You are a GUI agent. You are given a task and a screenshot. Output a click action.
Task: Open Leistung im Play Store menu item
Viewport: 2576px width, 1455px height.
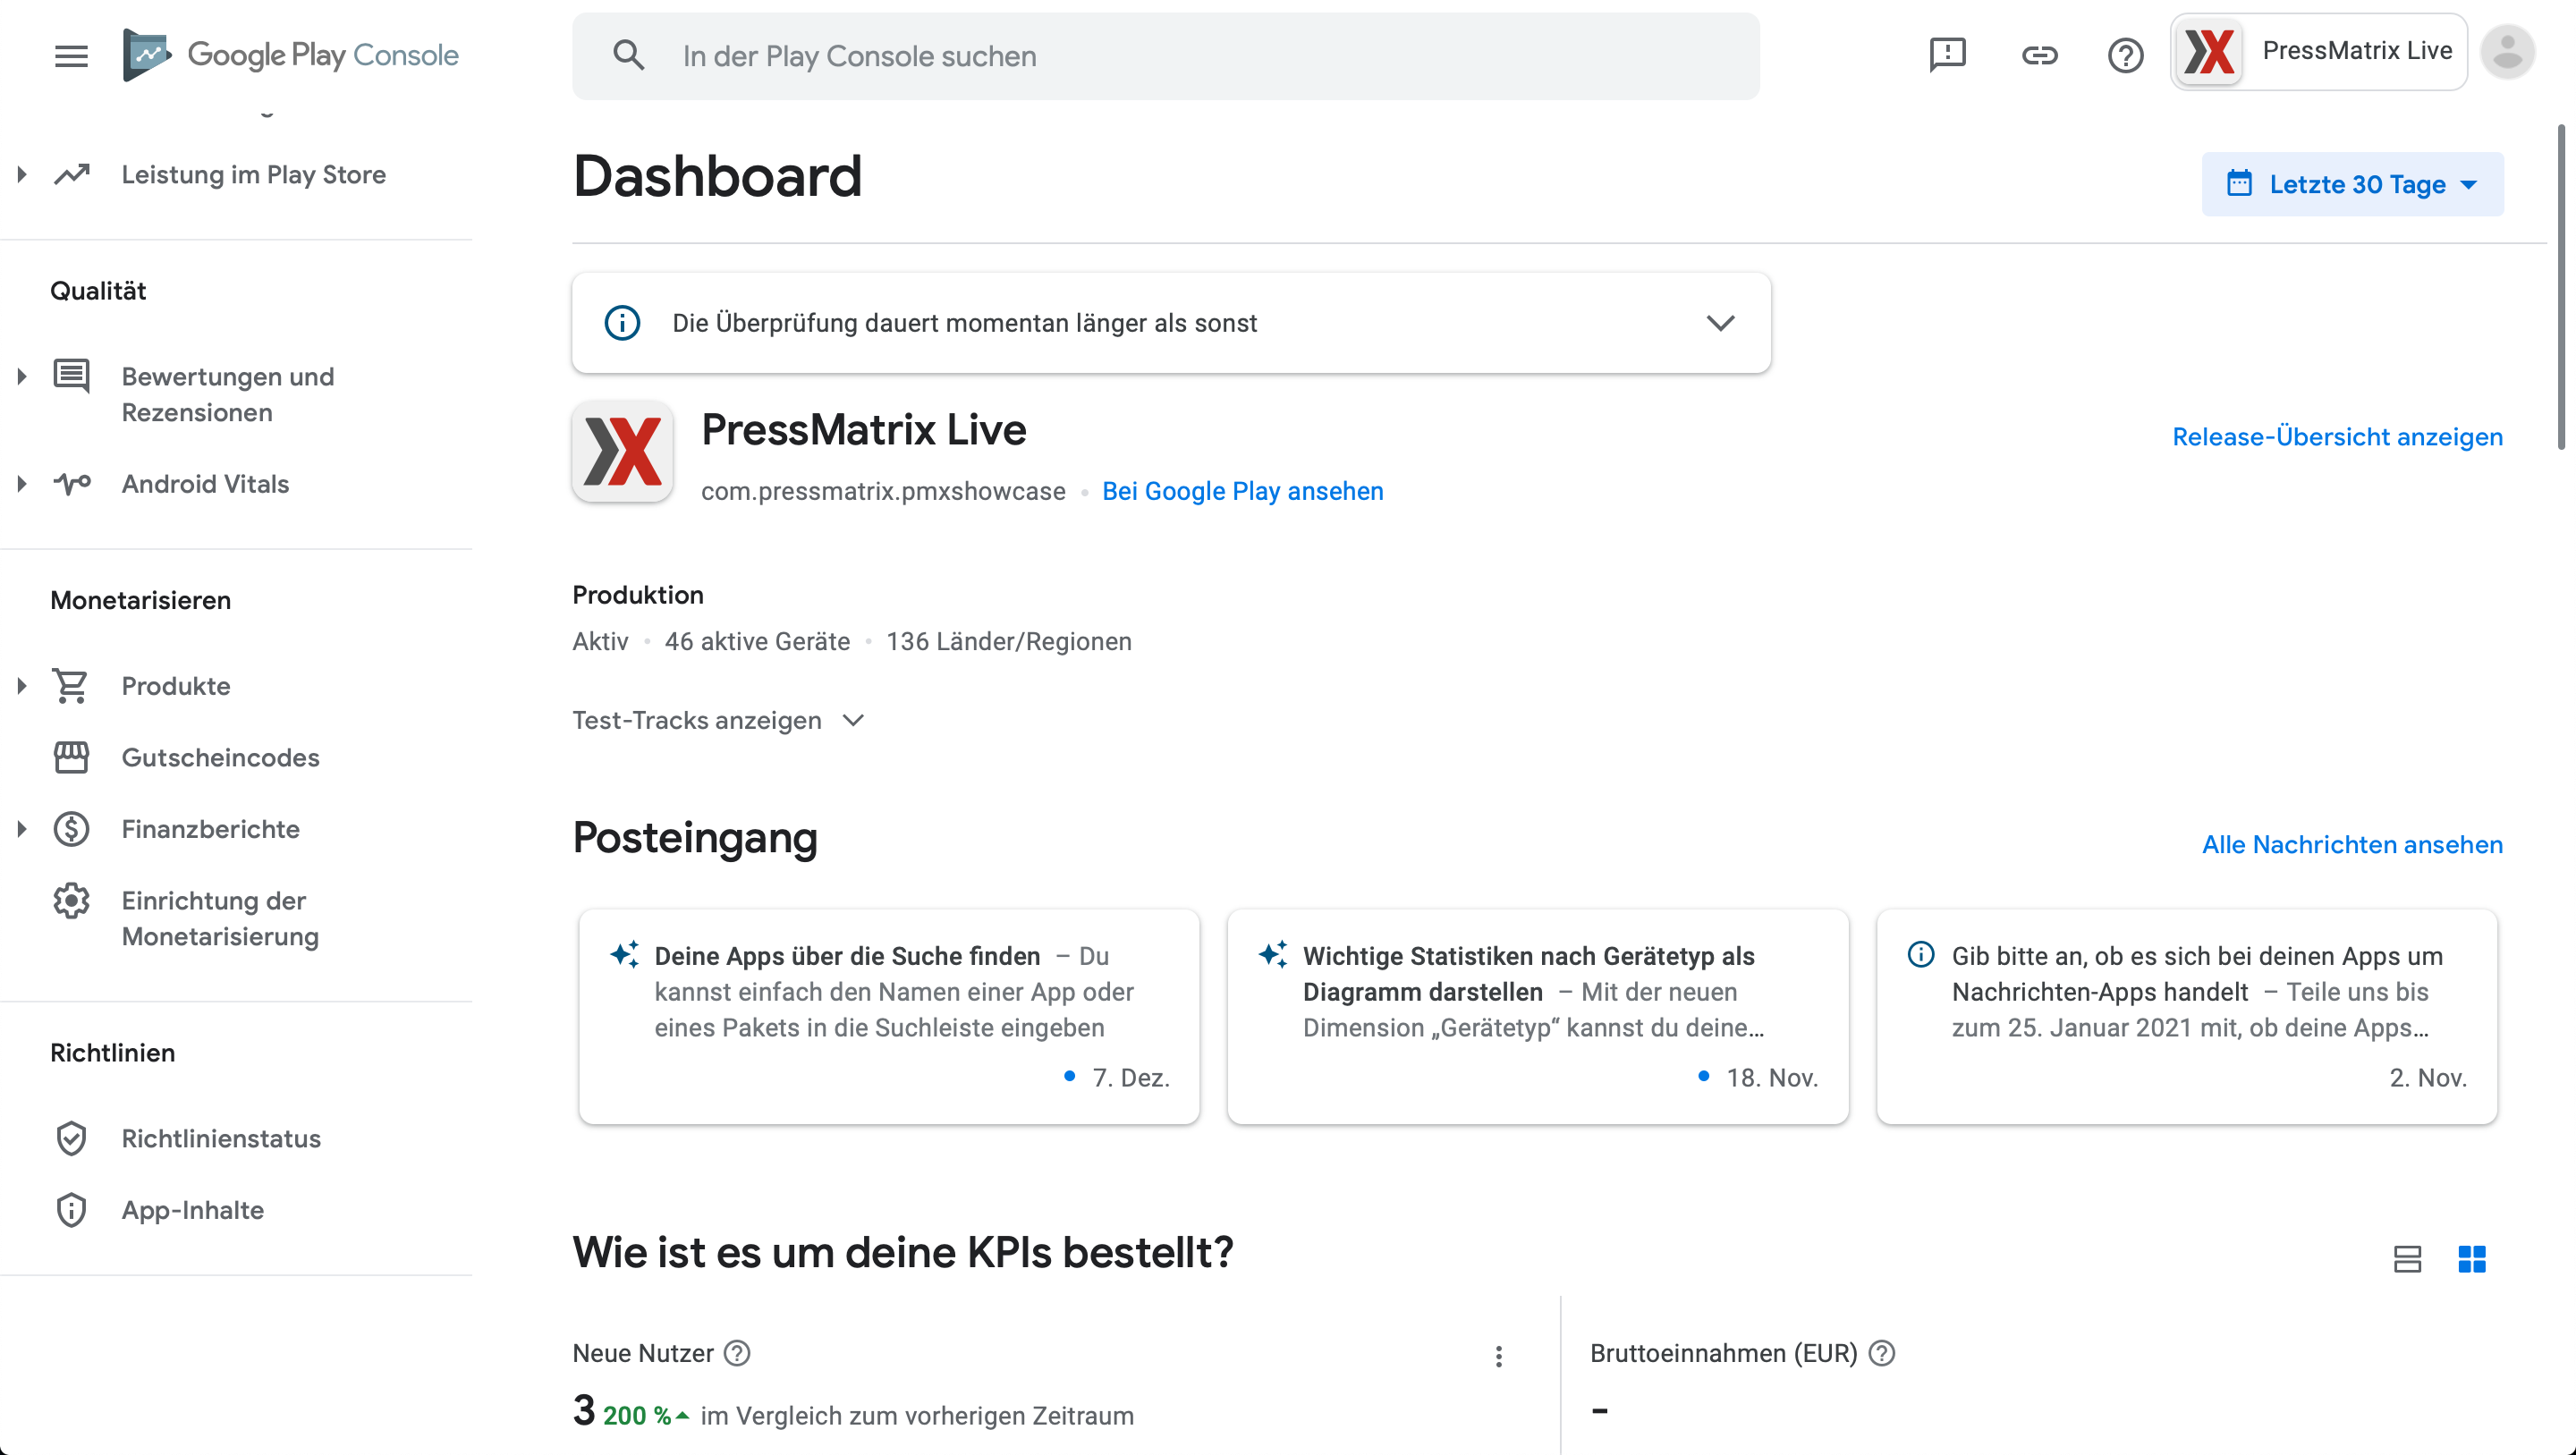click(254, 174)
